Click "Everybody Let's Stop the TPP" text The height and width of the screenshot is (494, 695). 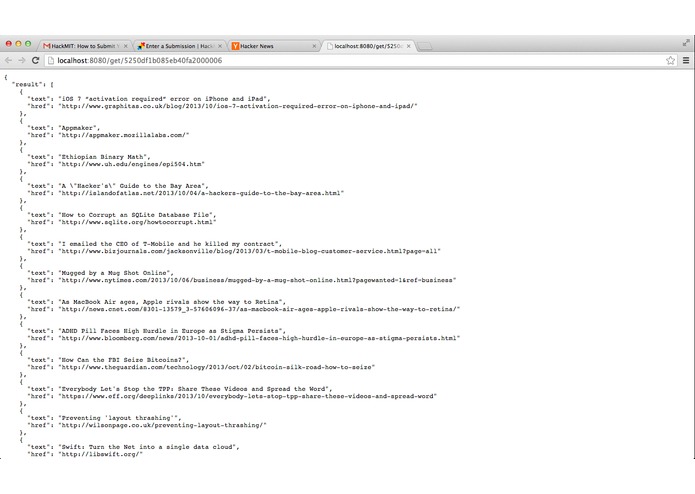(x=116, y=389)
